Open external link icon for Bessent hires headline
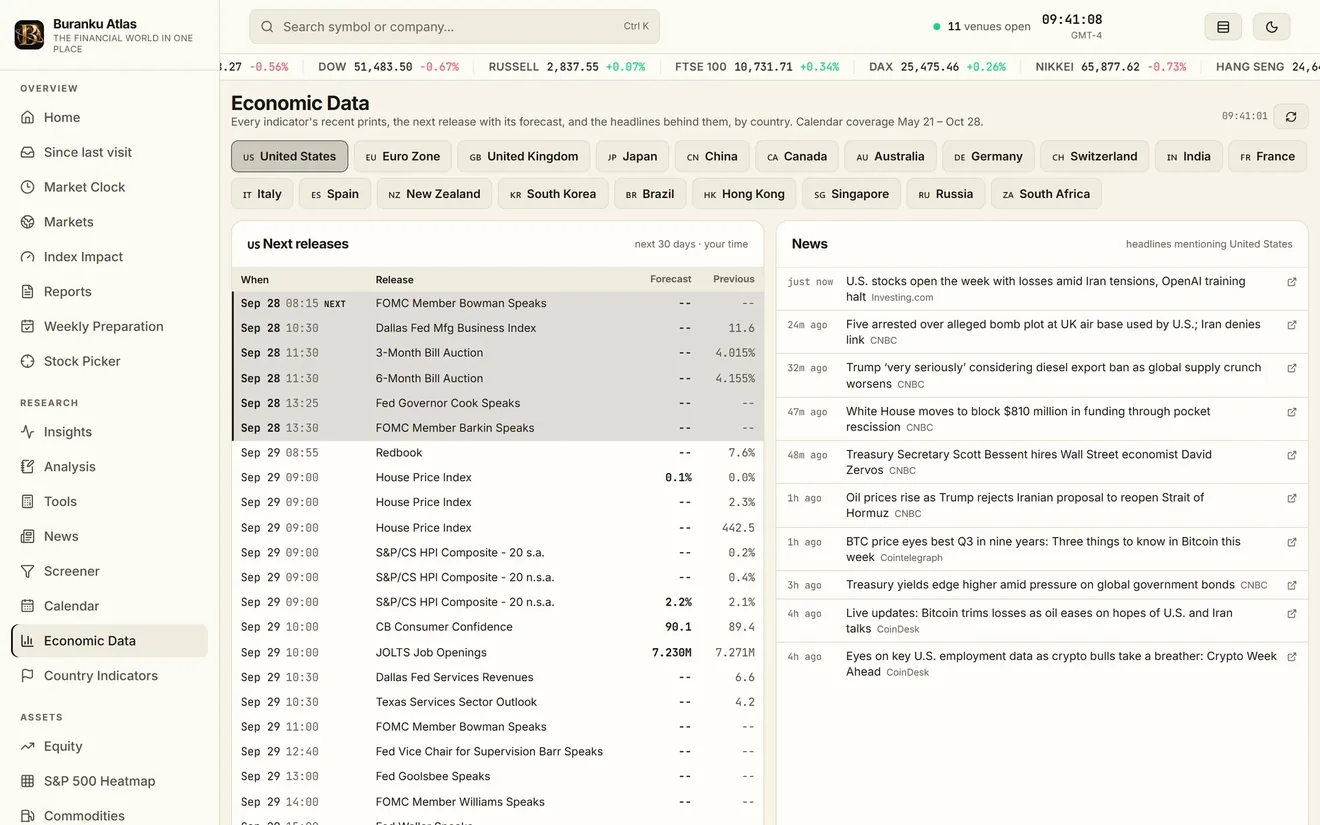This screenshot has width=1320, height=825. pos(1292,455)
